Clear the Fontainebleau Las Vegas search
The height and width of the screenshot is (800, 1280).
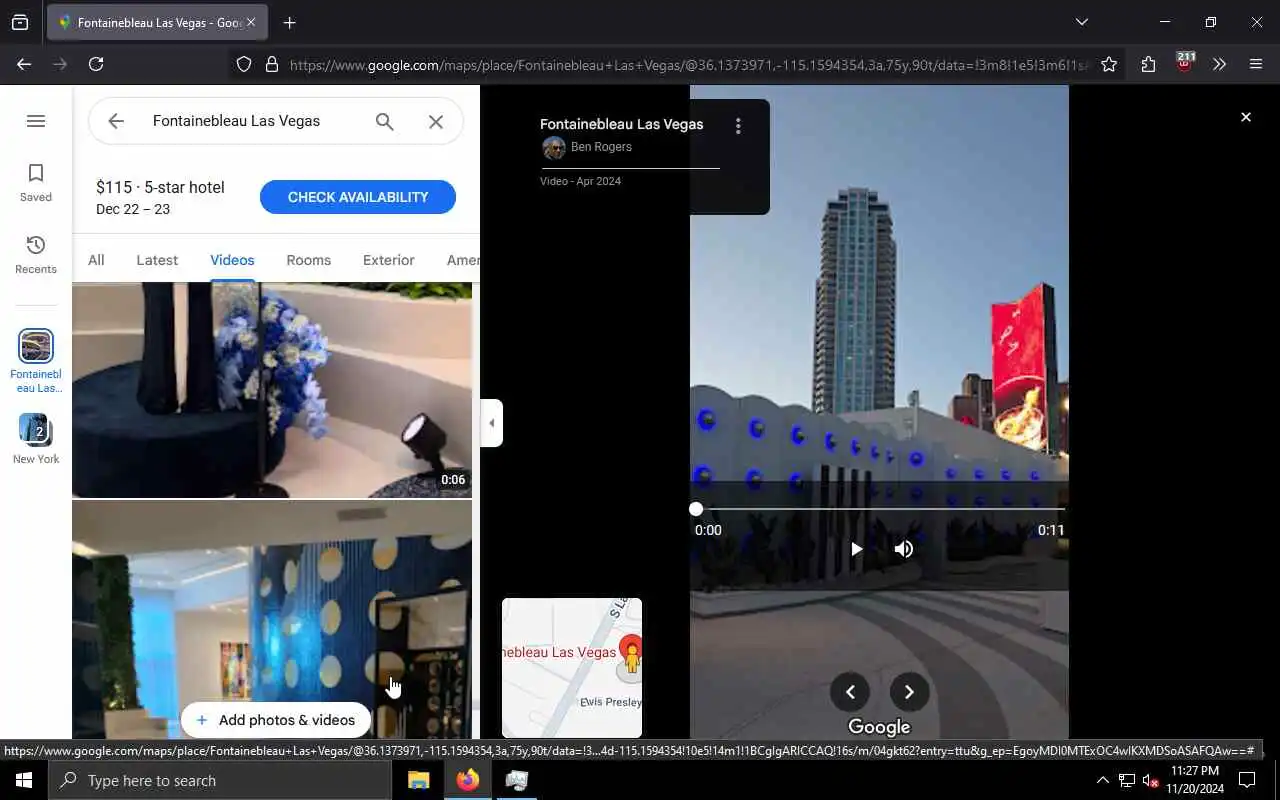(436, 121)
